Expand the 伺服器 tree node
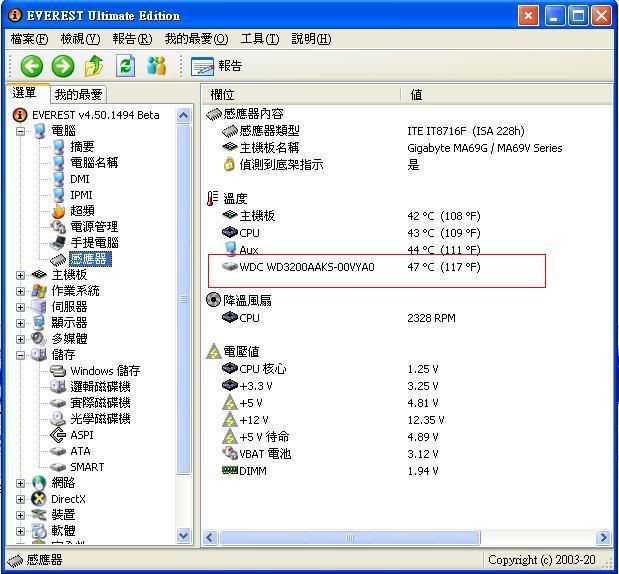The width and height of the screenshot is (619, 574). 21,307
